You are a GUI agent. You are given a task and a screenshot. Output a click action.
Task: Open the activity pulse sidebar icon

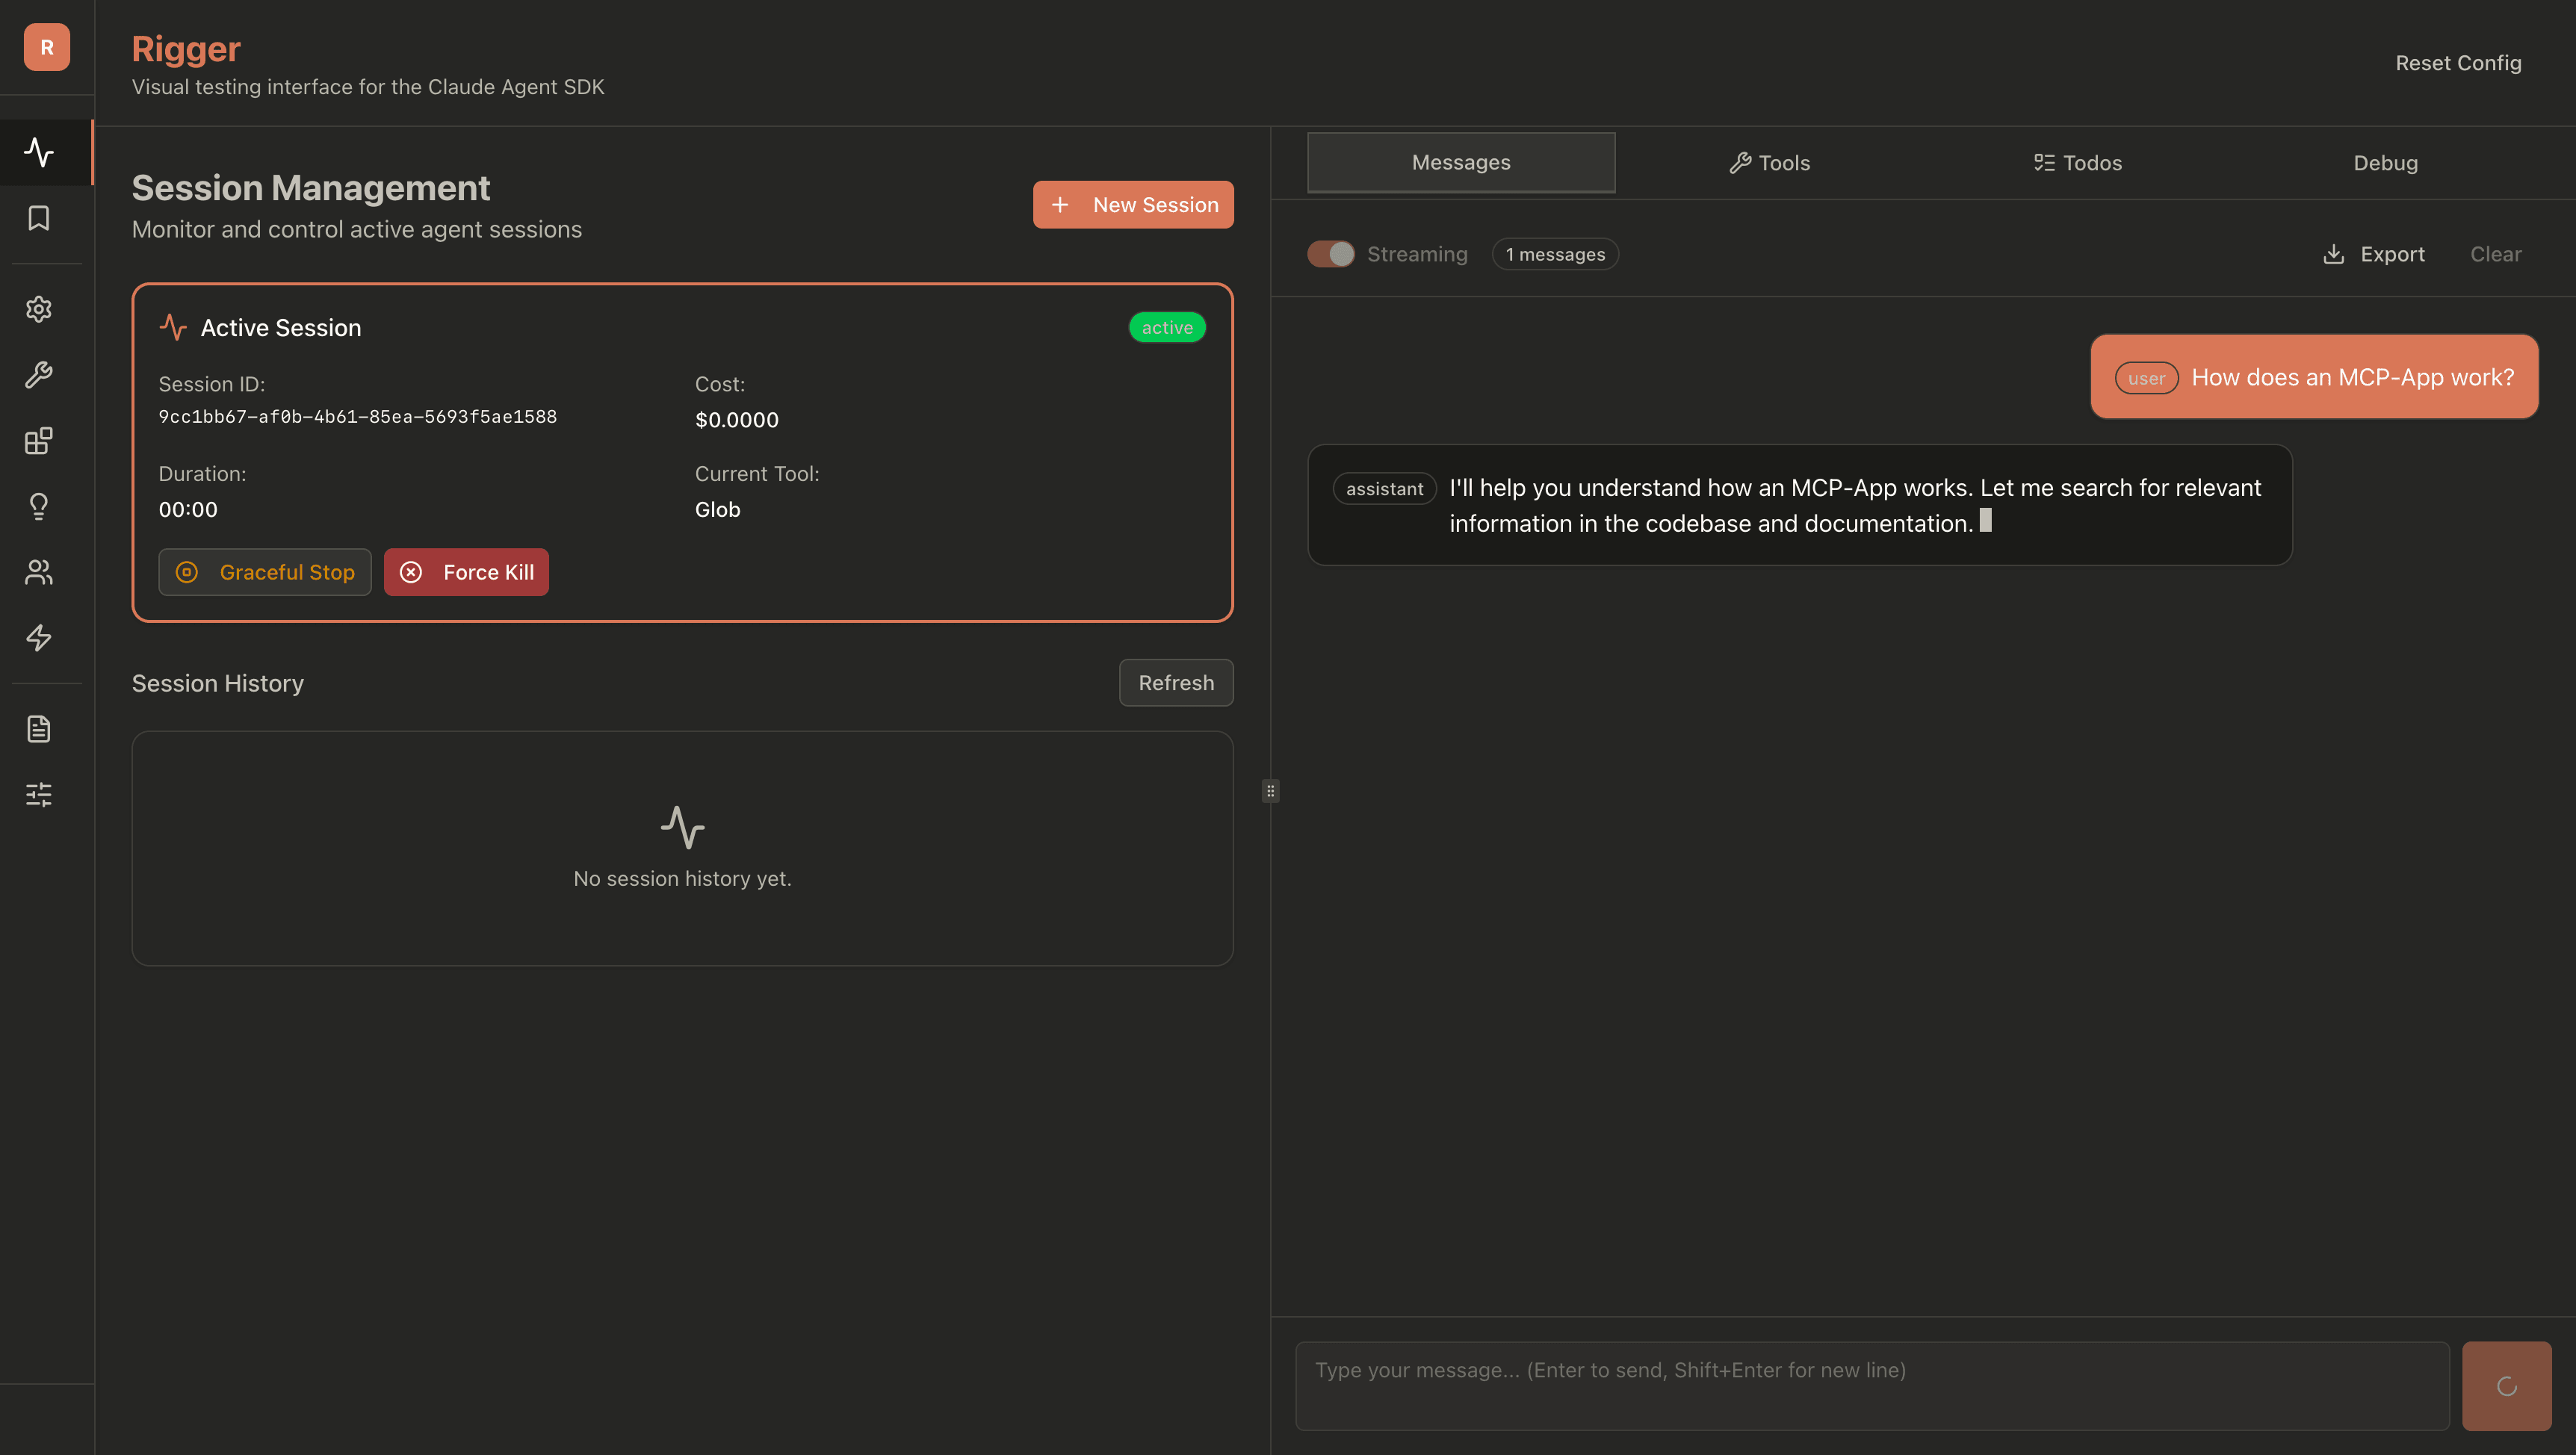(39, 152)
